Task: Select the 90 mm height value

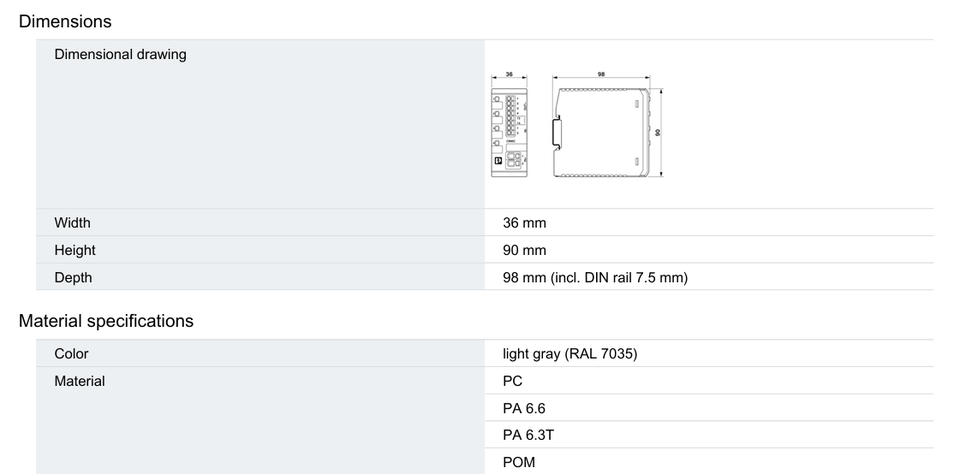Action: pyautogui.click(x=524, y=250)
